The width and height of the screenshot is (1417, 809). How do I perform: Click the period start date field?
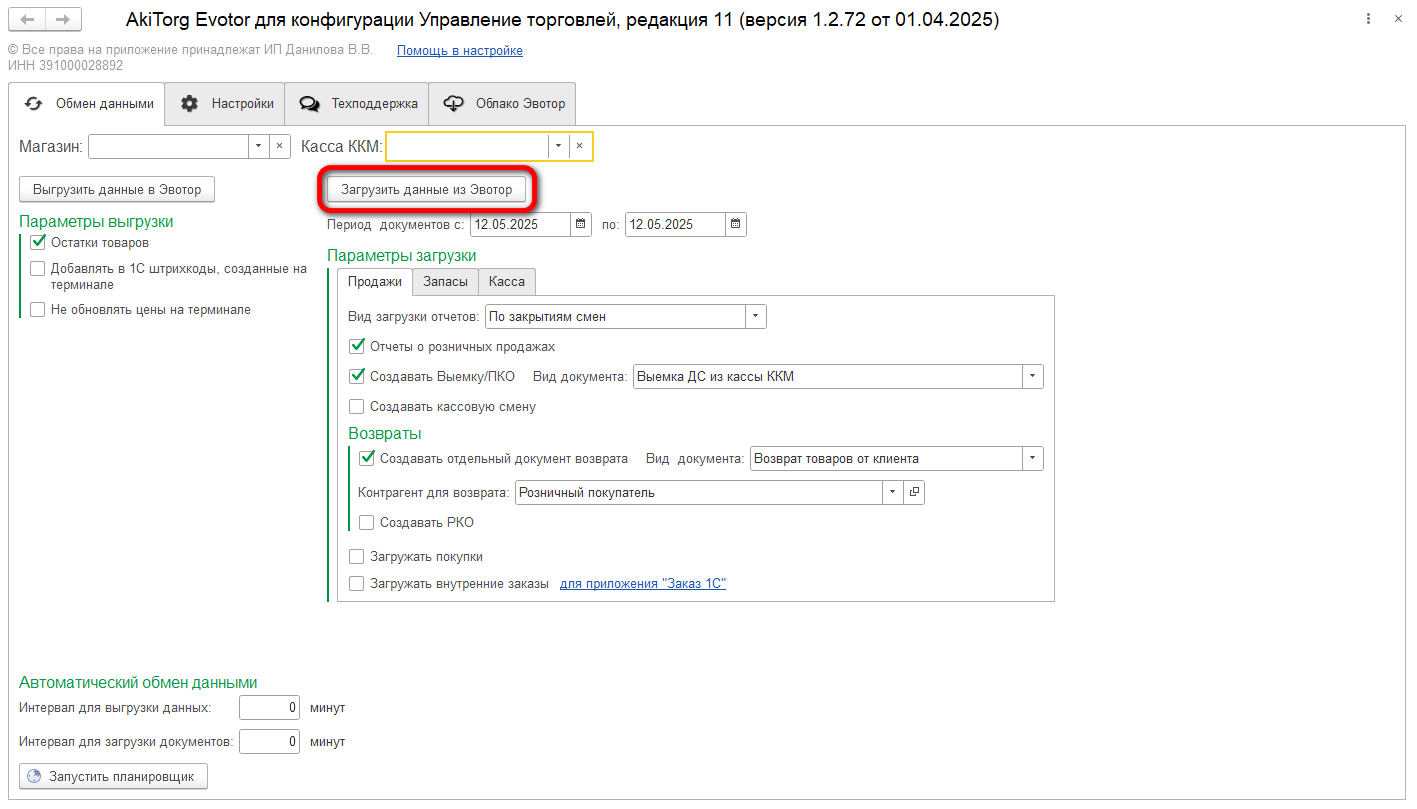pos(520,224)
